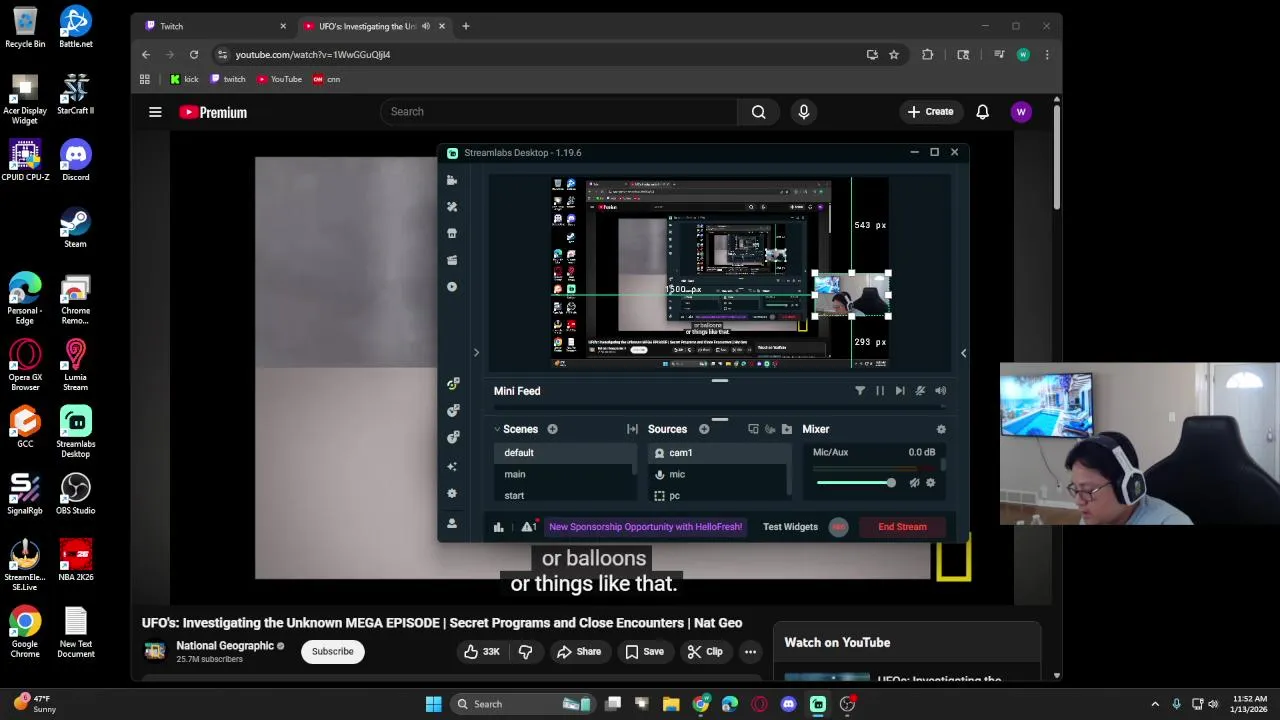
Task: Click the End Stream button
Action: [x=902, y=527]
